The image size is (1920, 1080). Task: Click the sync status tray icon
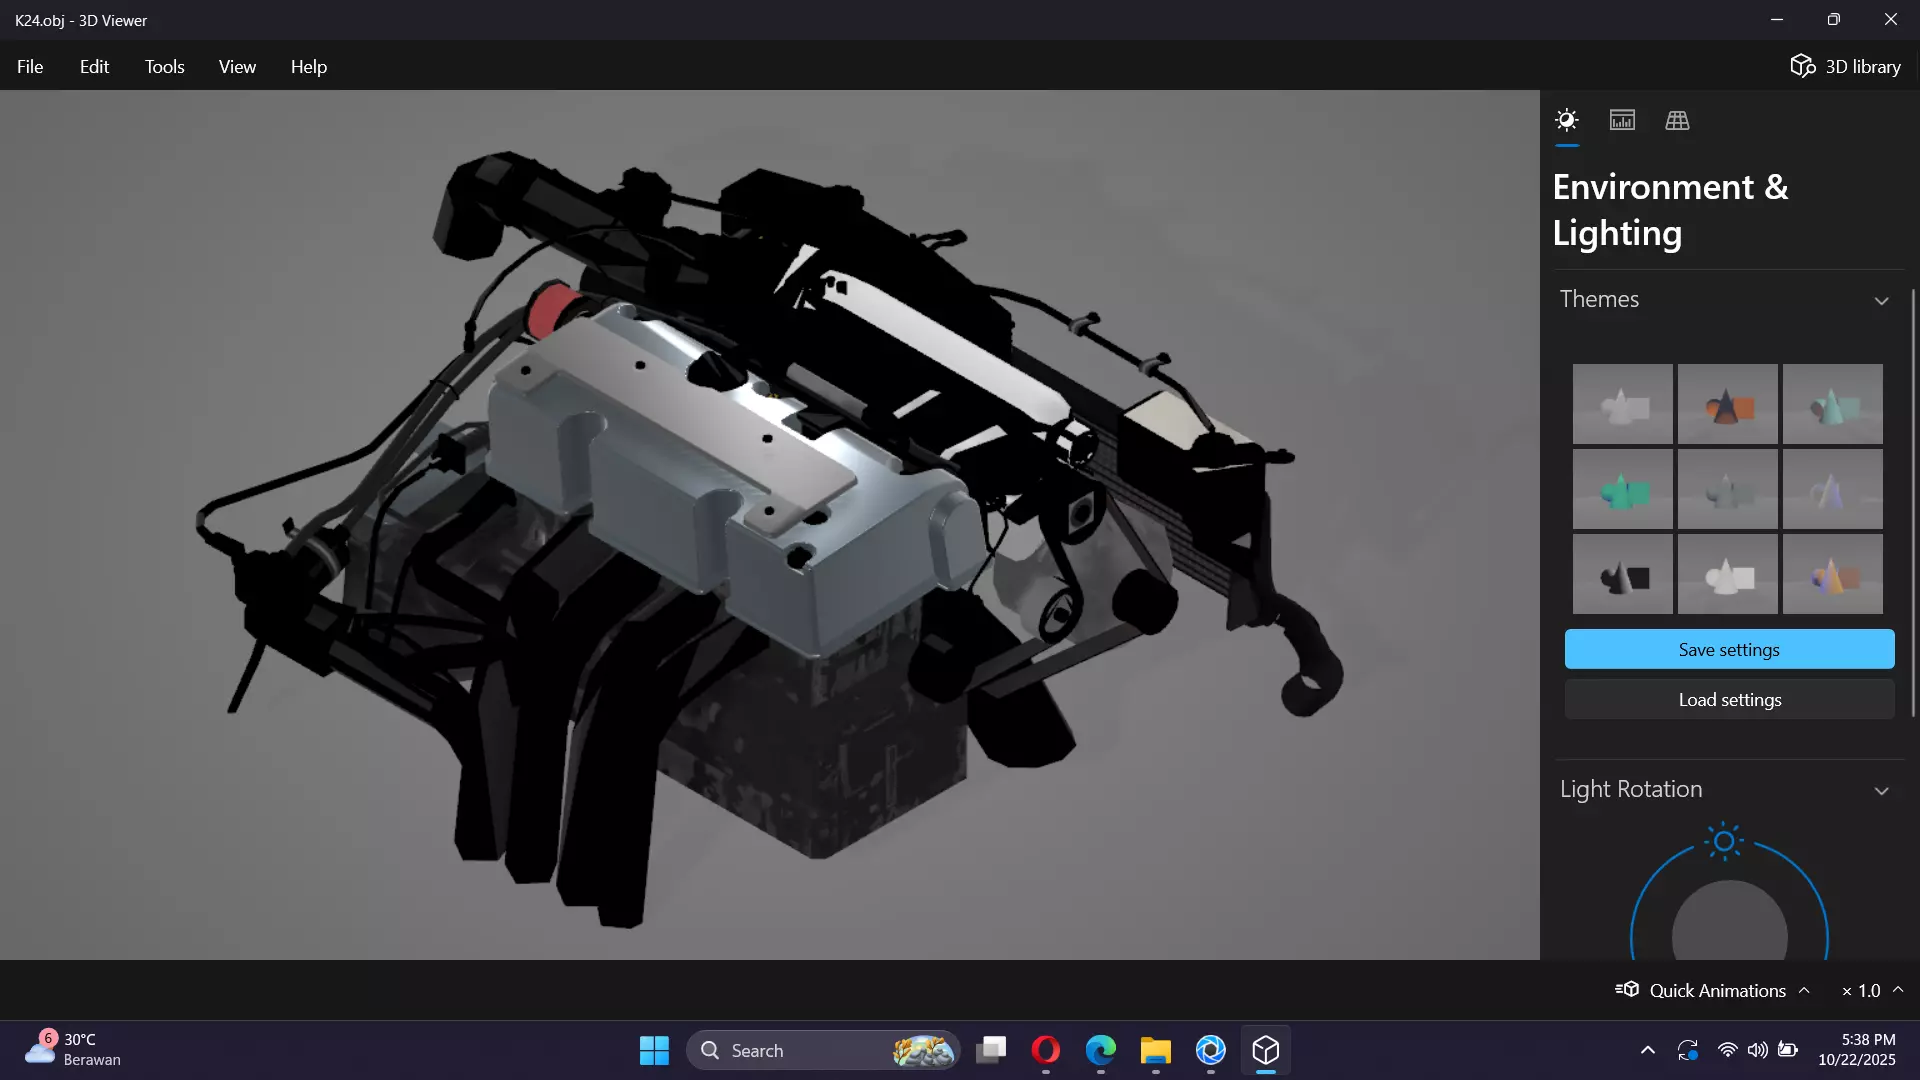tap(1688, 1050)
